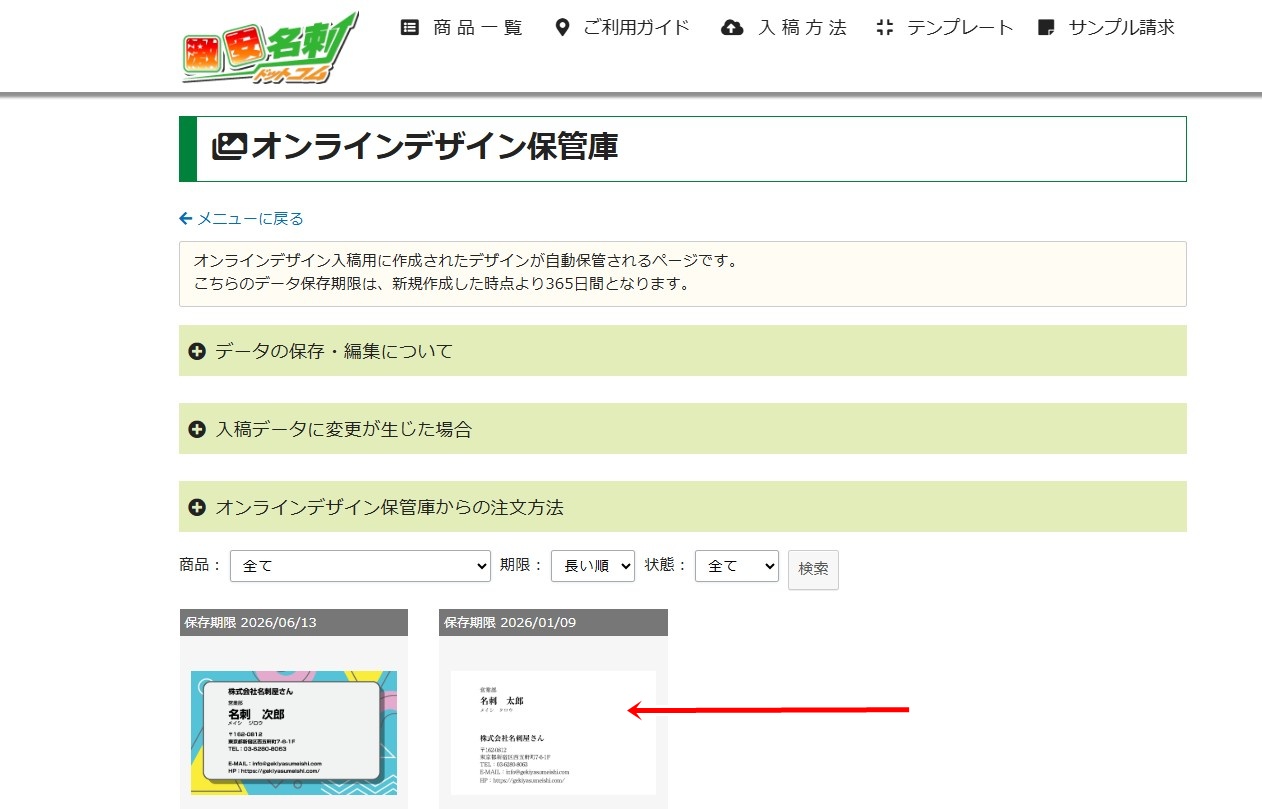Click the list icon beside 商品一覧

click(x=410, y=28)
